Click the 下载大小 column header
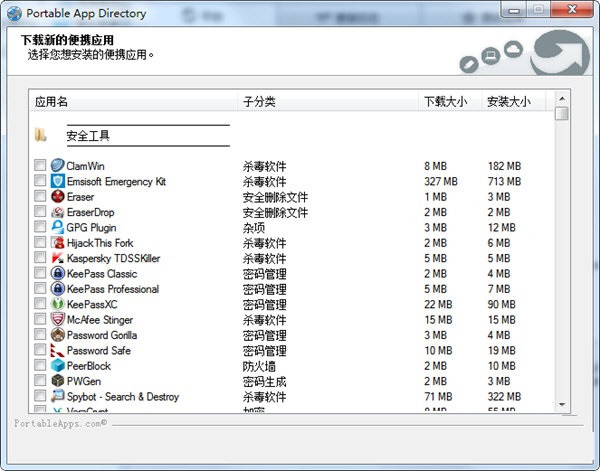This screenshot has height=471, width=600. pyautogui.click(x=449, y=102)
